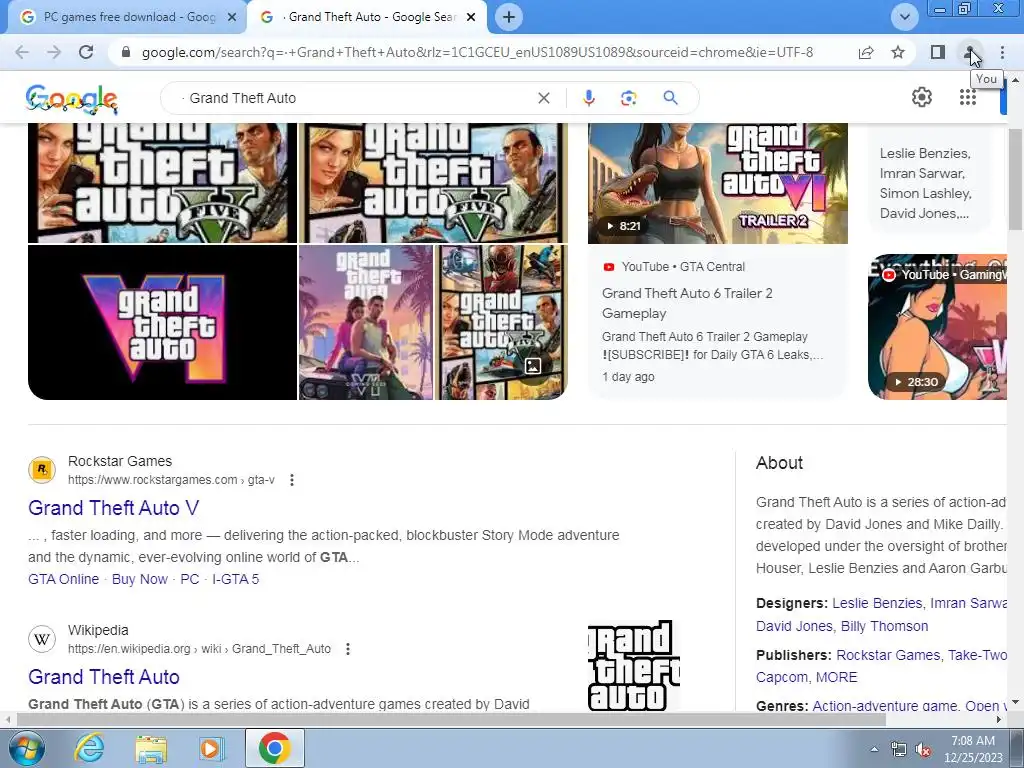1024x768 pixels.
Task: Start voice search with microphone
Action: pyautogui.click(x=588, y=98)
